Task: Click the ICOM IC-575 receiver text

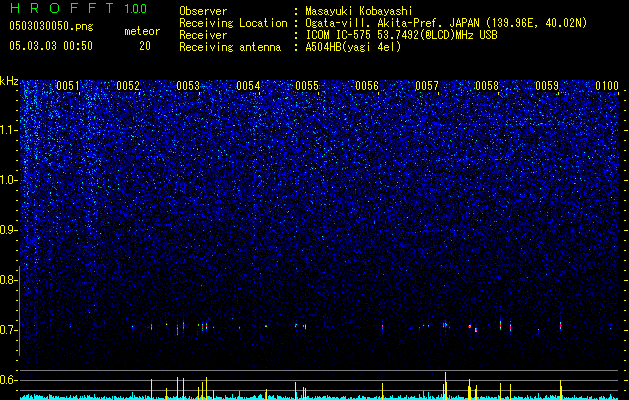Action: [x=401, y=35]
